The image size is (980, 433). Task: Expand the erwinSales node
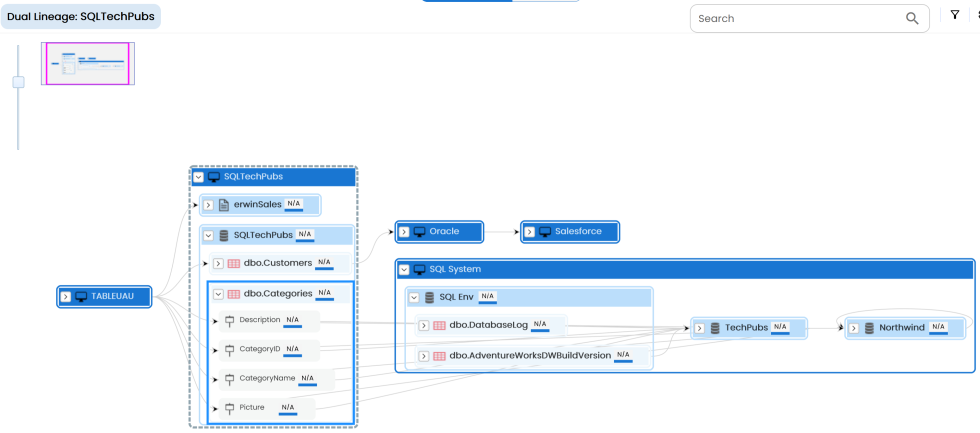[209, 205]
